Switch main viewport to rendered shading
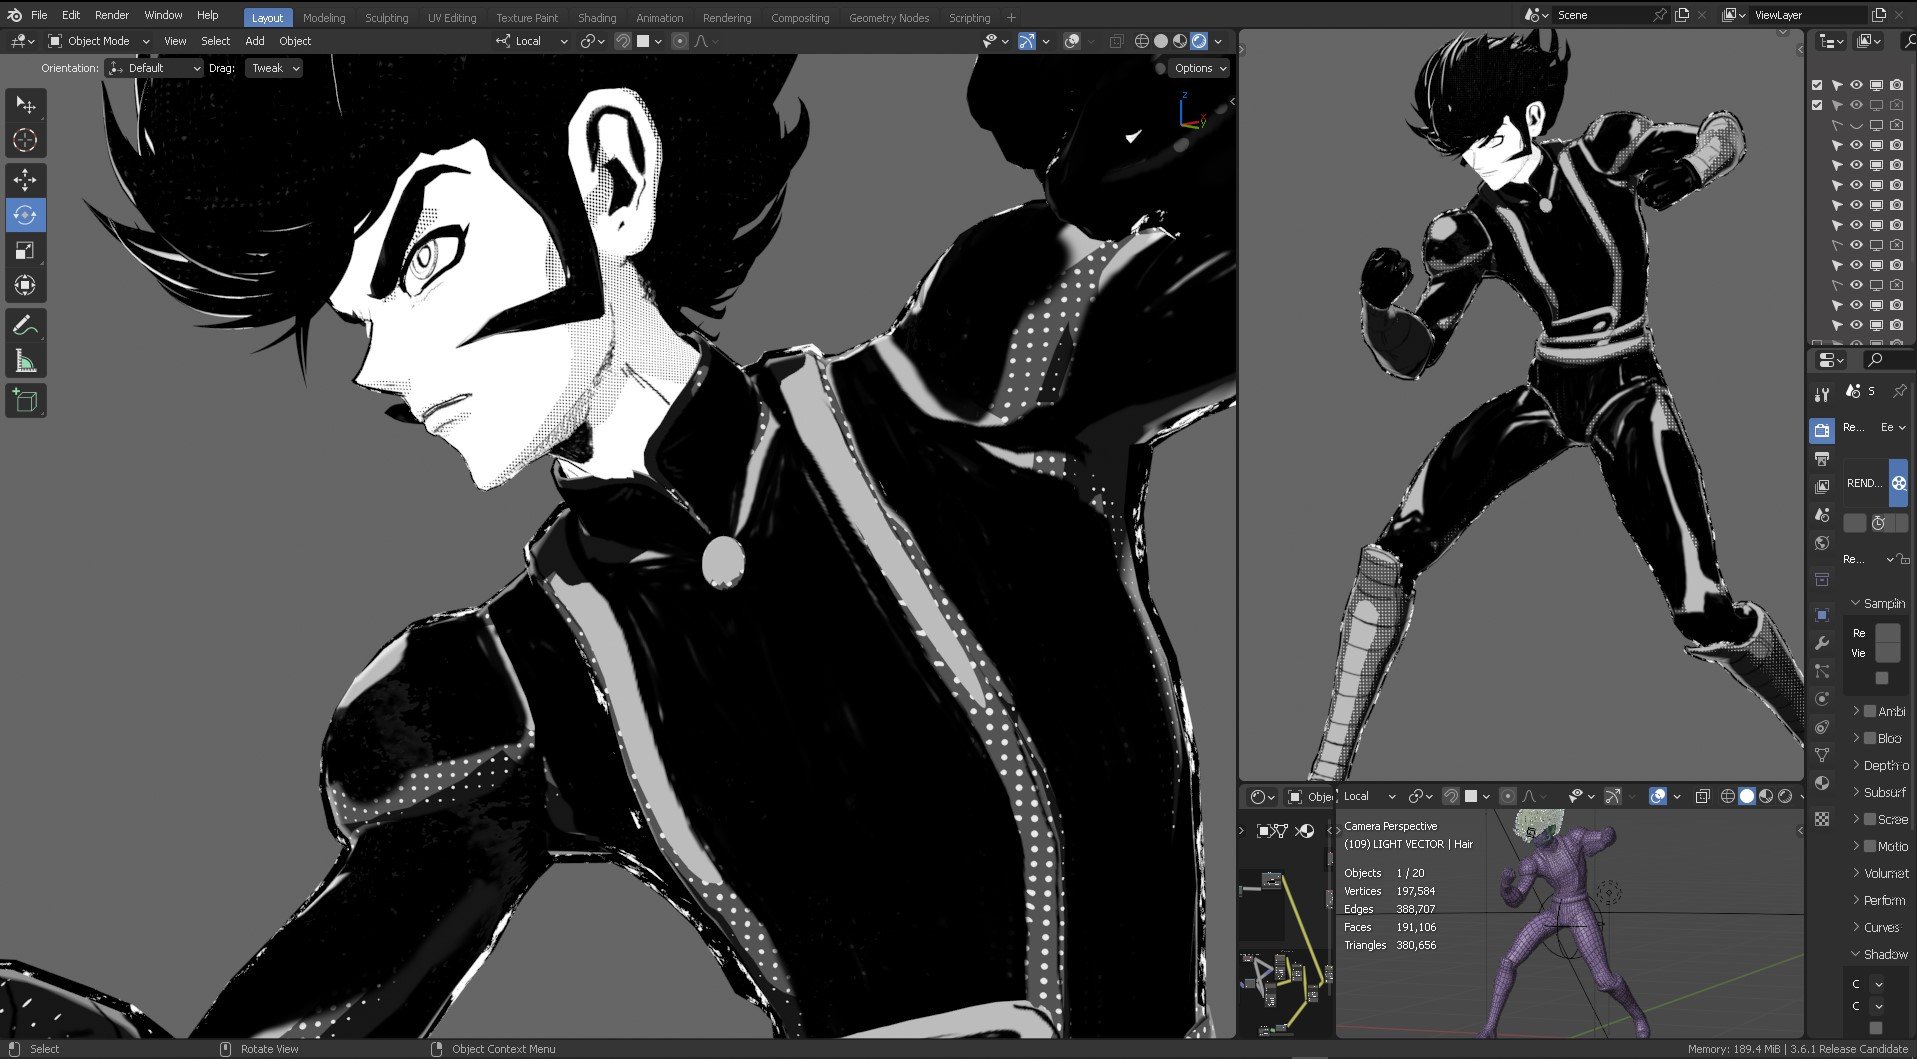 pyautogui.click(x=1199, y=41)
